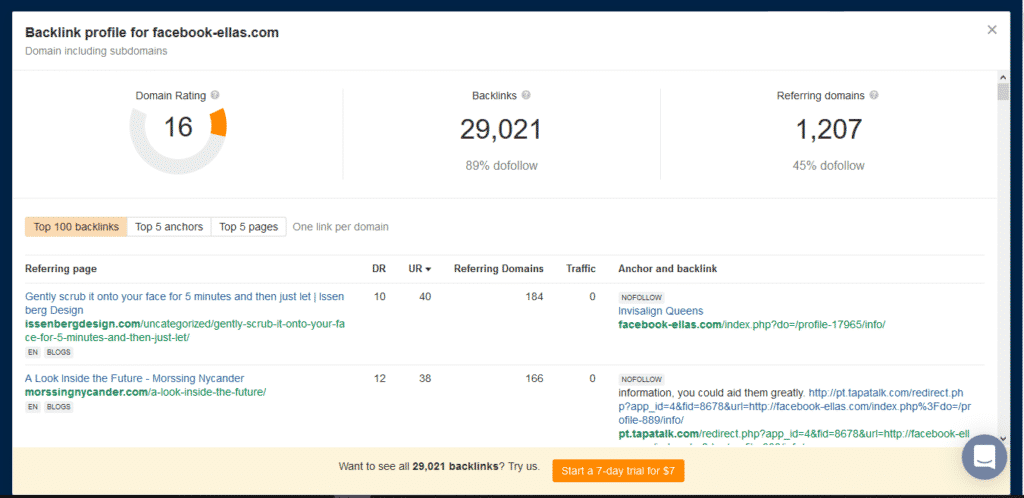Click the 'One link per domain' label

(x=340, y=227)
